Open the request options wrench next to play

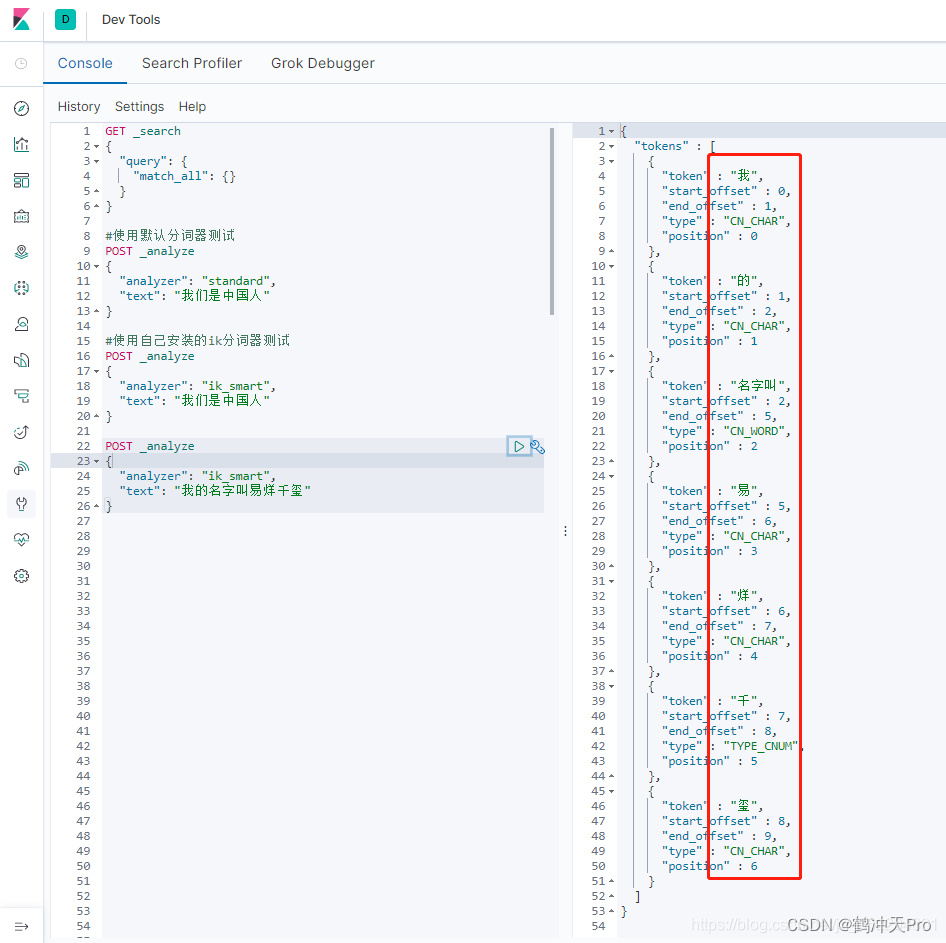click(538, 447)
